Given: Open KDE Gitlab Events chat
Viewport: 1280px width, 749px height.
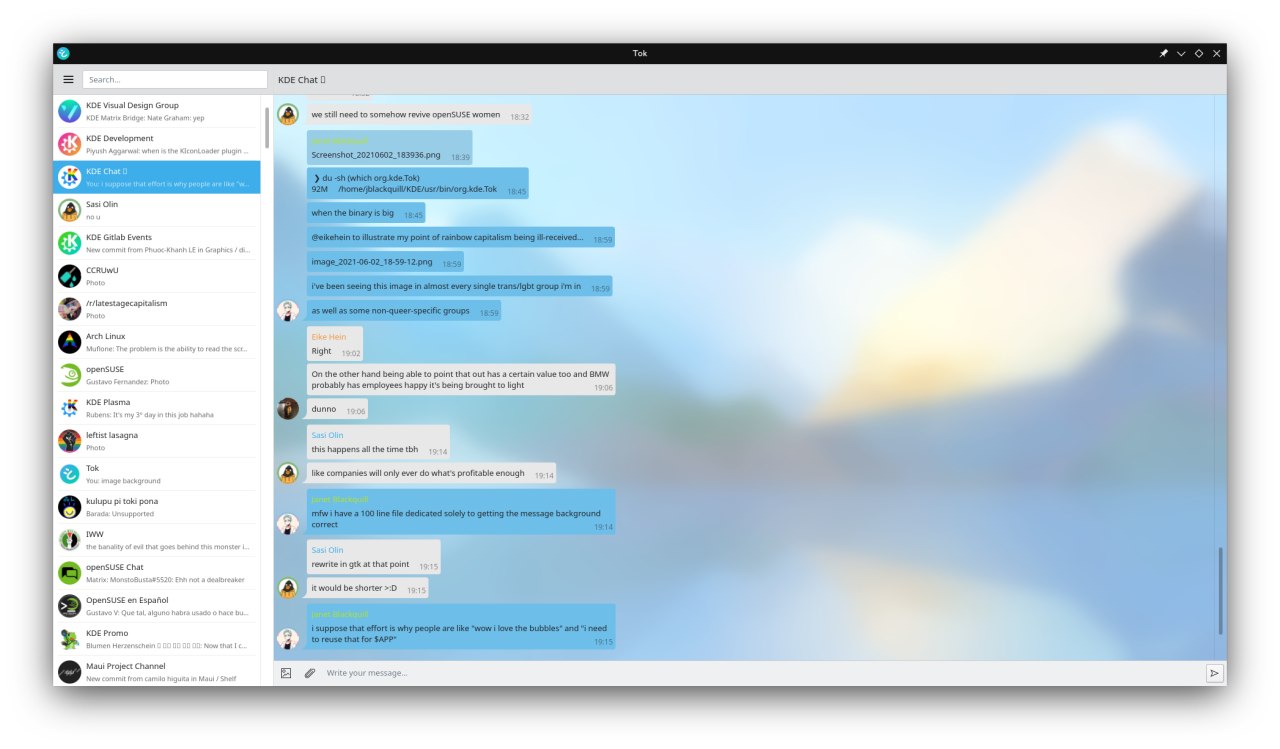Looking at the screenshot, I should [156, 243].
